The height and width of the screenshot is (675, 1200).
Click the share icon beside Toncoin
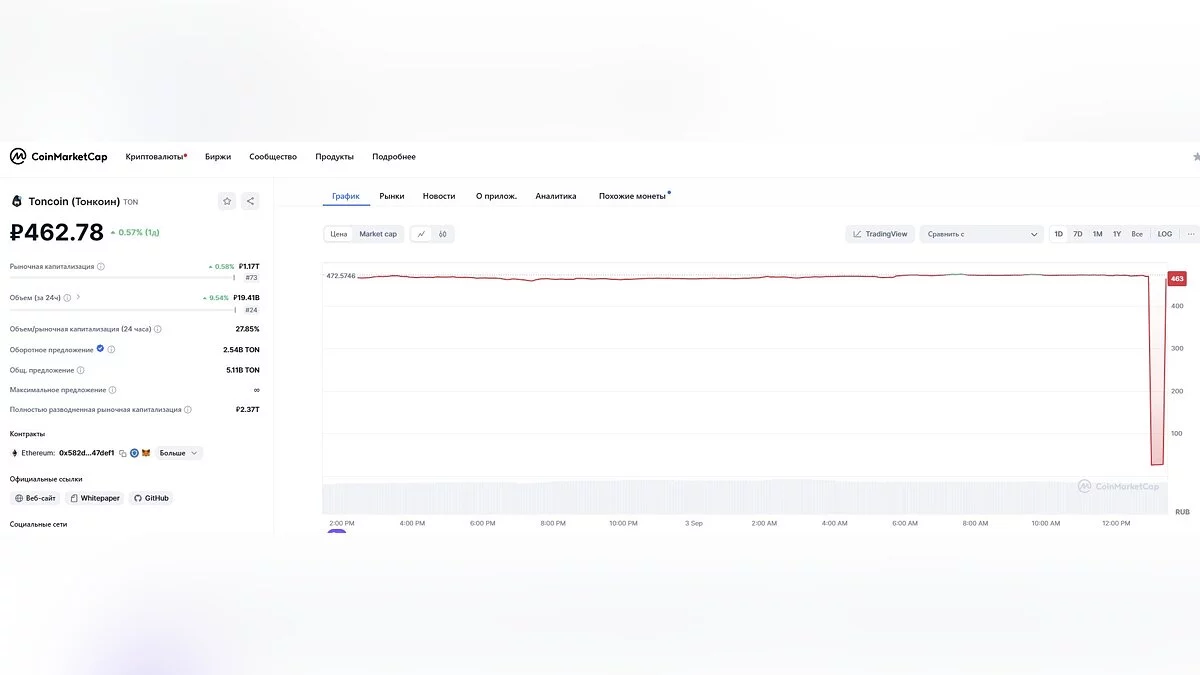[250, 201]
